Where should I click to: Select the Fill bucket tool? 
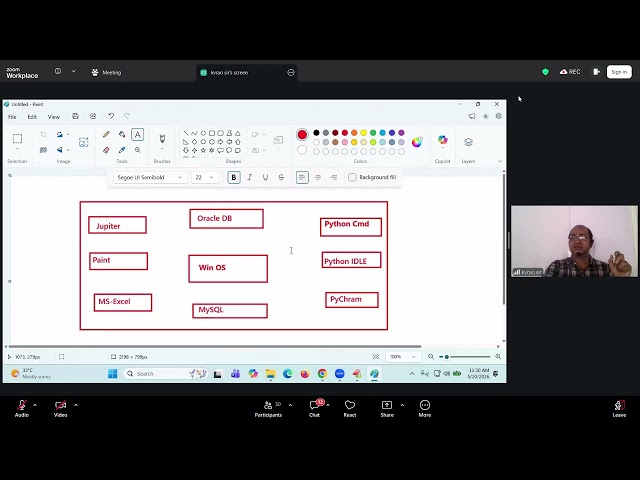tap(122, 134)
